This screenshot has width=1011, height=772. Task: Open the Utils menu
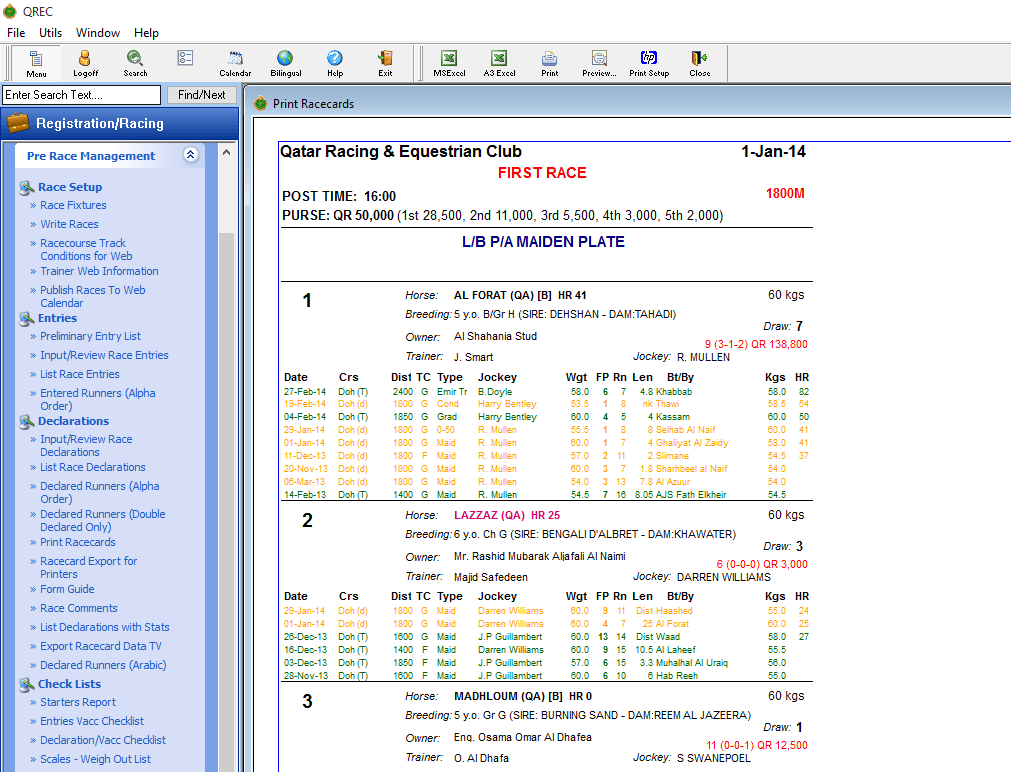click(50, 32)
